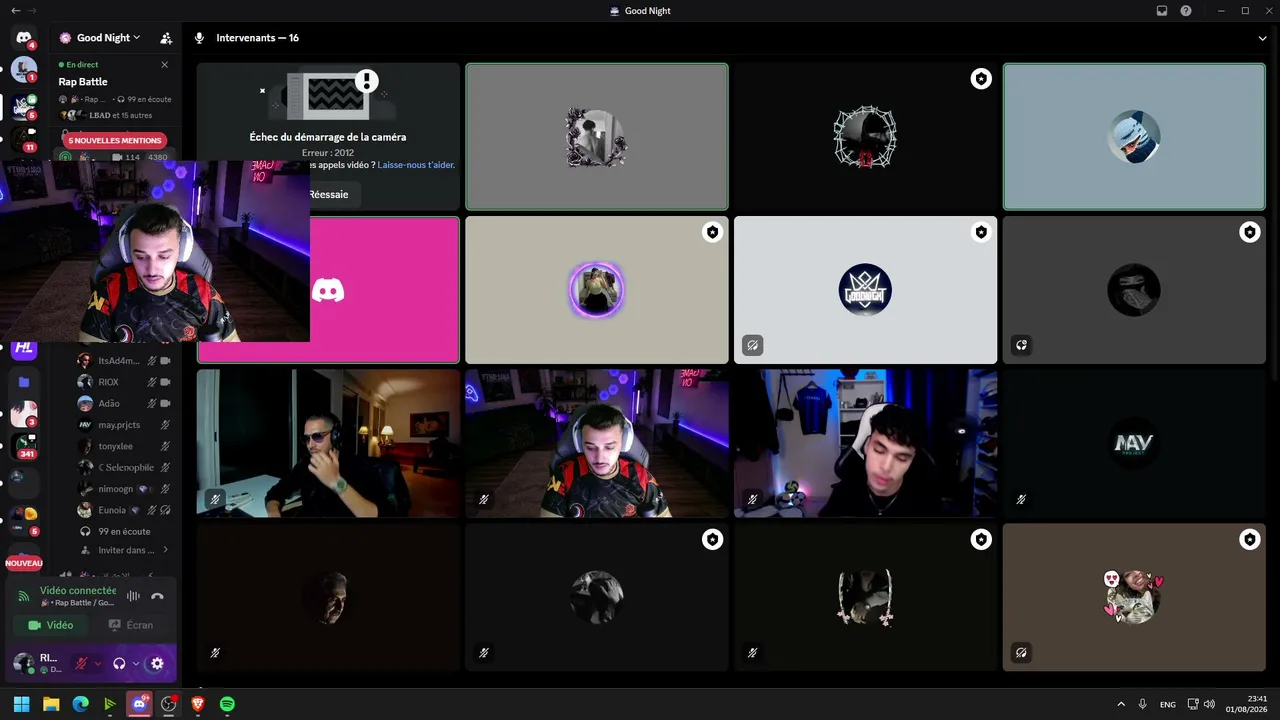Open taskbar volume control
Screen dimensions: 1280x720
tap(1209, 704)
